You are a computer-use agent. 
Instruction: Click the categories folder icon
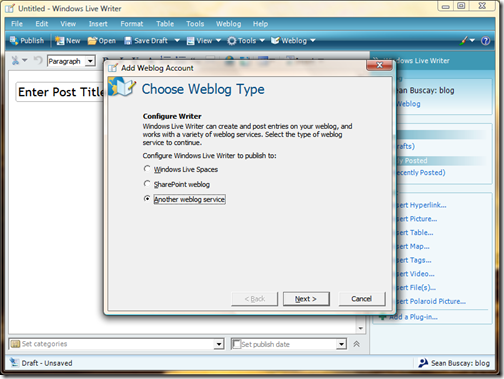click(x=15, y=344)
